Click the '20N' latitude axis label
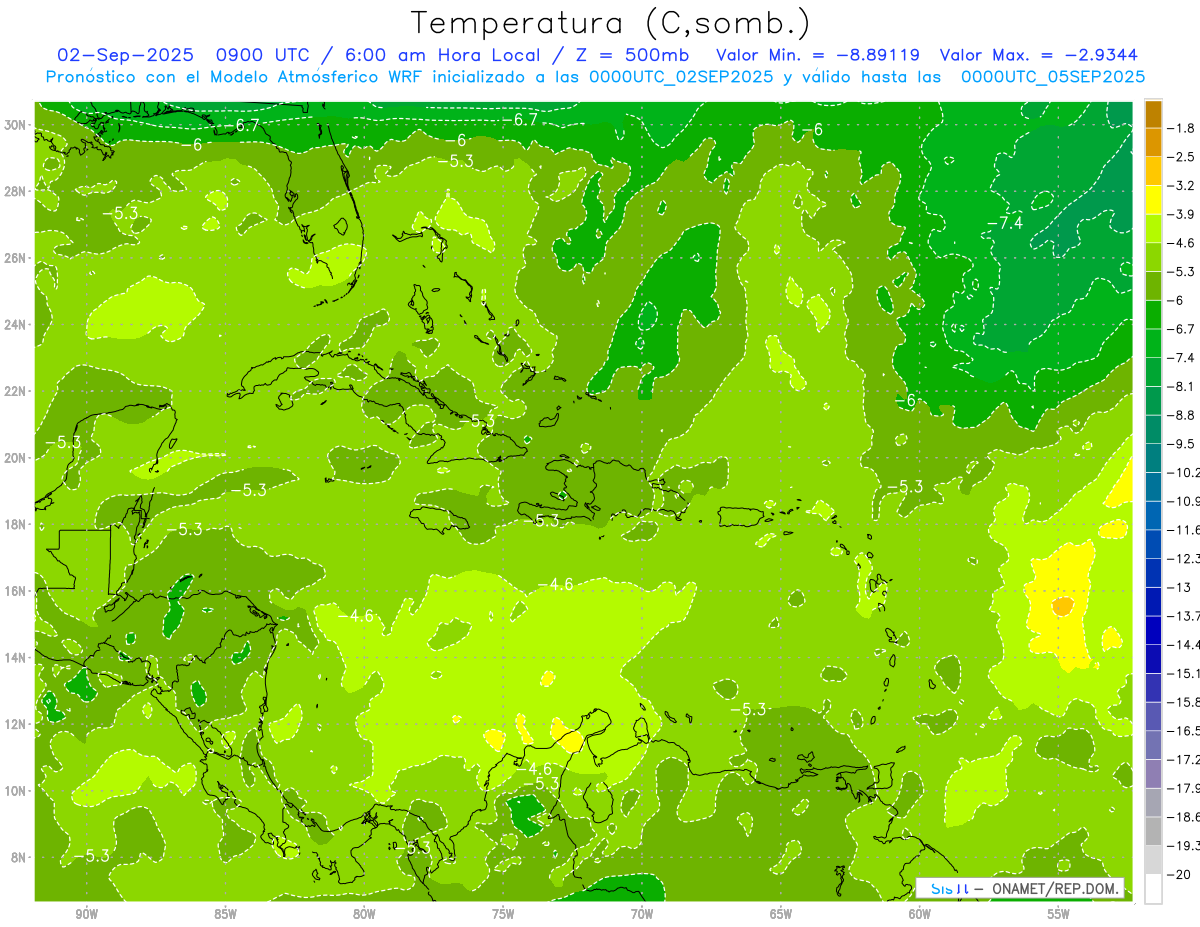 (x=16, y=458)
